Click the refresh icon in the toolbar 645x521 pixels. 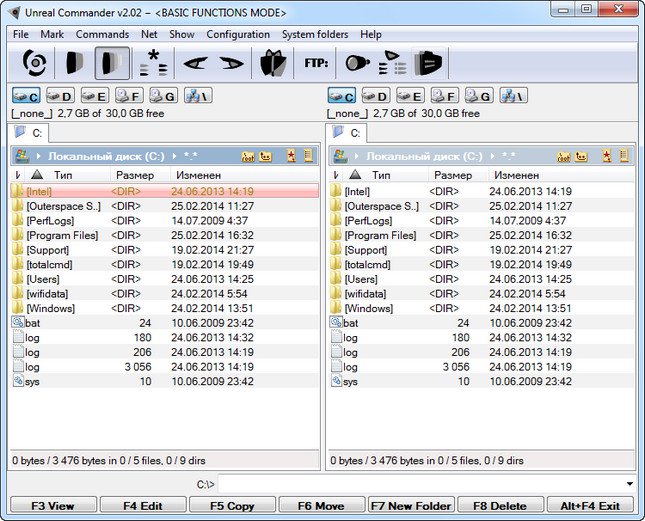34,63
